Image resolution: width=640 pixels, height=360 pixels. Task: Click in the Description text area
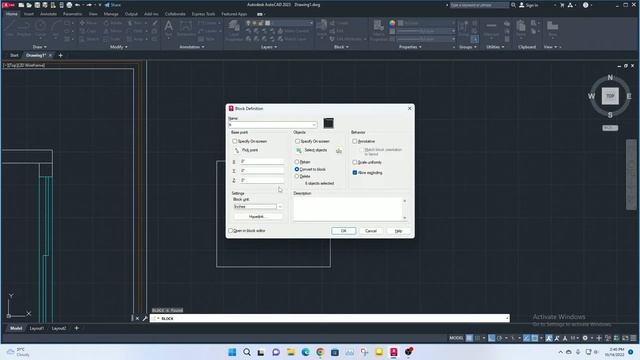pyautogui.click(x=348, y=209)
